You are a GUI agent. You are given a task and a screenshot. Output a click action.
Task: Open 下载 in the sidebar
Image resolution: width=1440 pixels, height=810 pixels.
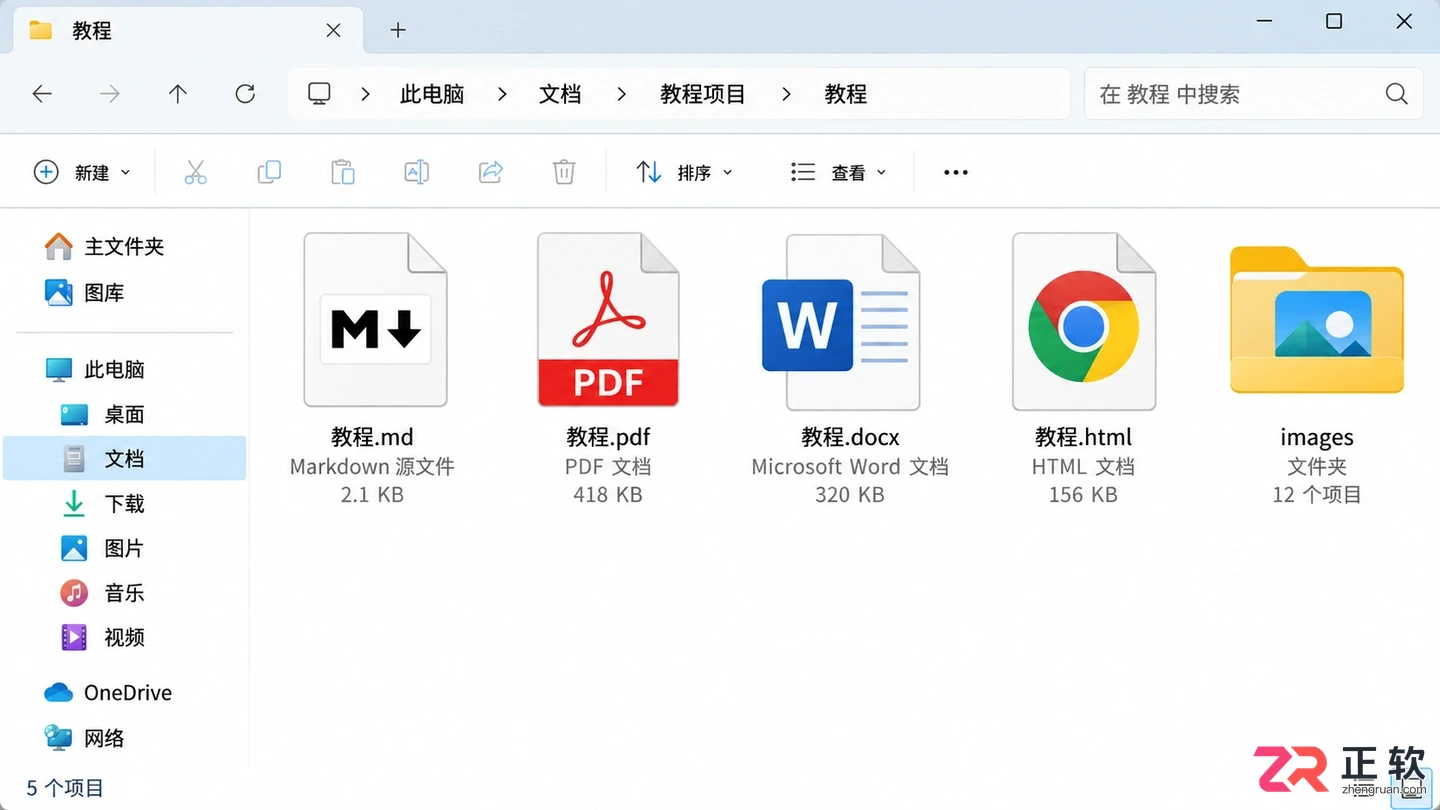click(103, 503)
